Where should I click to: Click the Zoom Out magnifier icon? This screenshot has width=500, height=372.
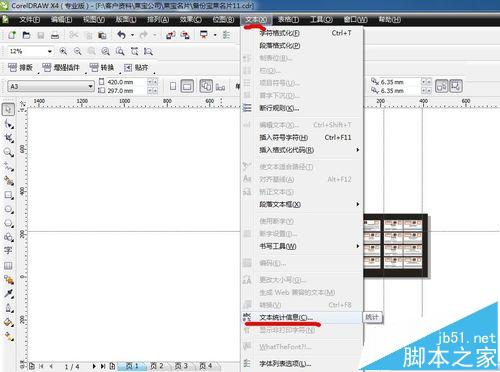(x=77, y=51)
